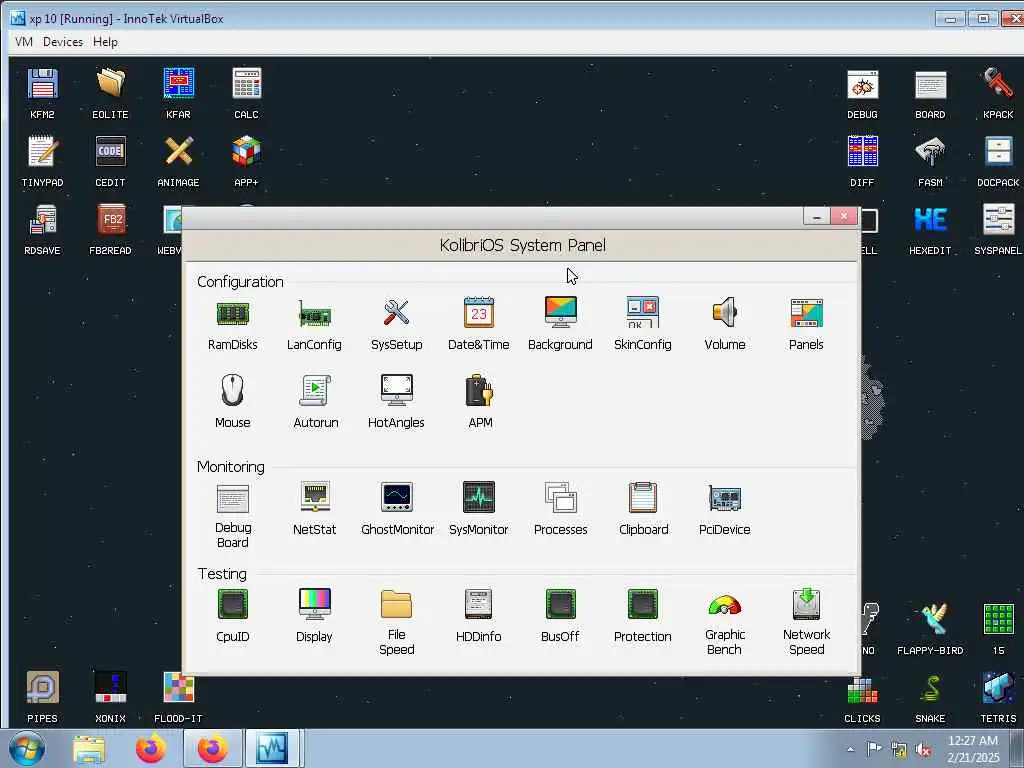Open the BOARD desktop icon

click(931, 94)
